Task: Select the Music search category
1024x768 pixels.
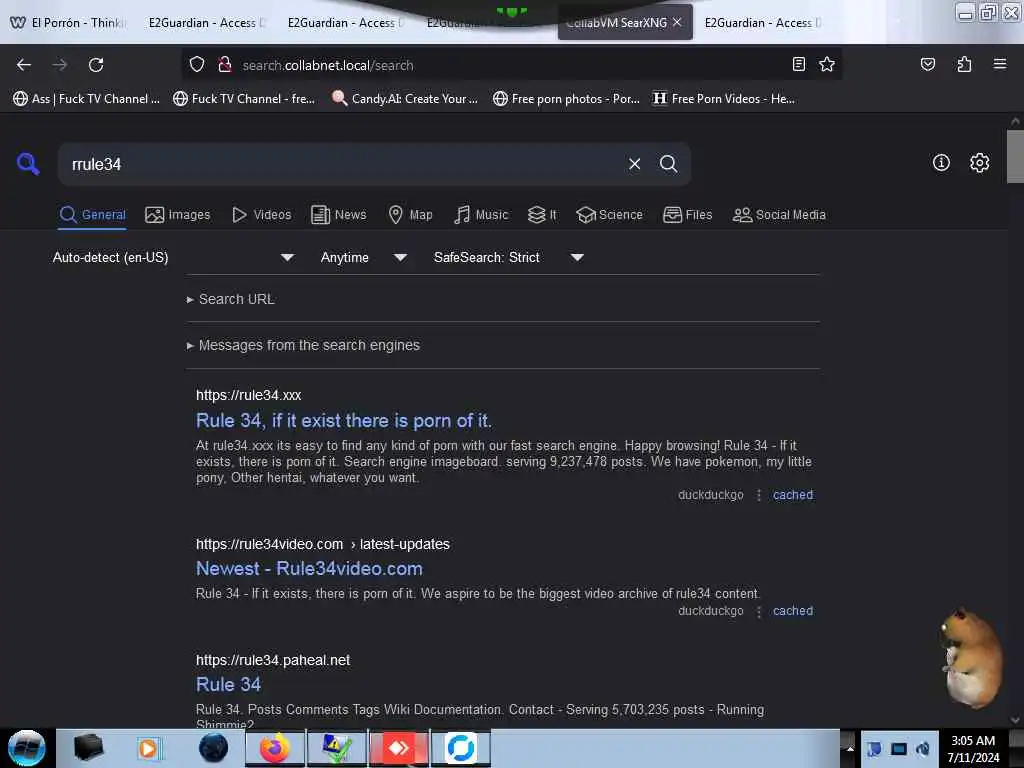Action: tap(481, 215)
